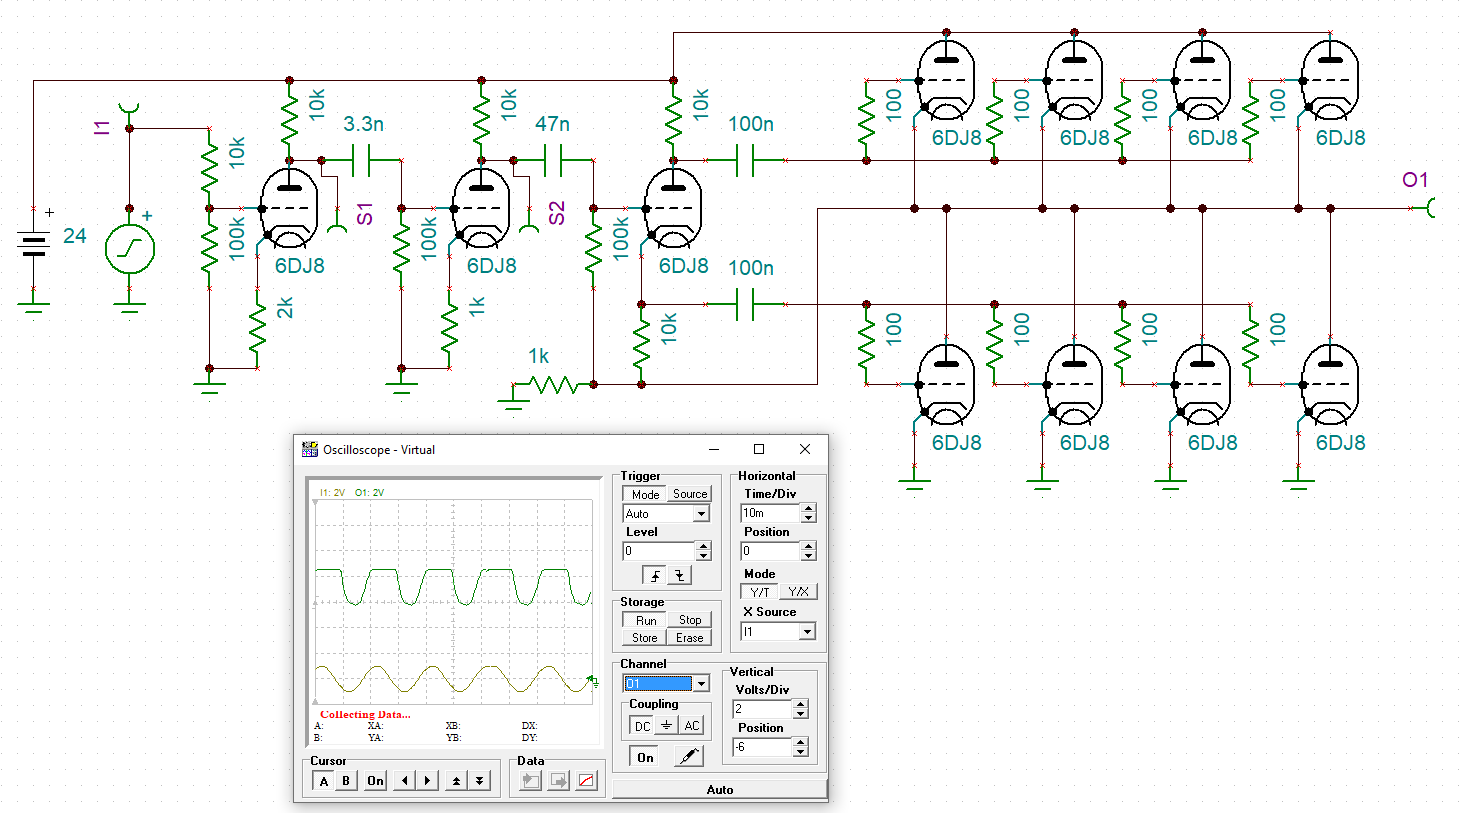Viewport: 1468px width, 813px height.
Task: Toggle the Trigger Source button
Action: (x=690, y=494)
